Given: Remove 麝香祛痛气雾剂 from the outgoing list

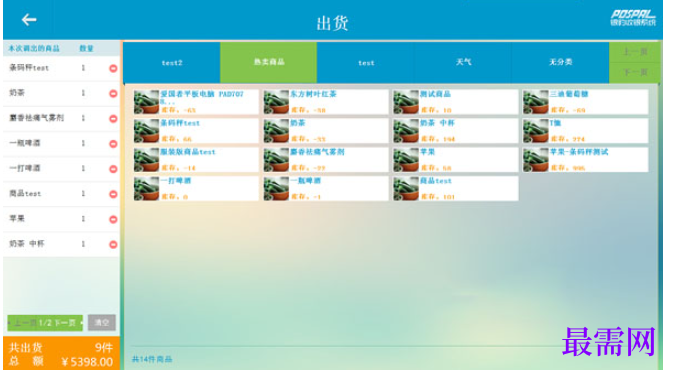Looking at the screenshot, I should click(x=113, y=119).
